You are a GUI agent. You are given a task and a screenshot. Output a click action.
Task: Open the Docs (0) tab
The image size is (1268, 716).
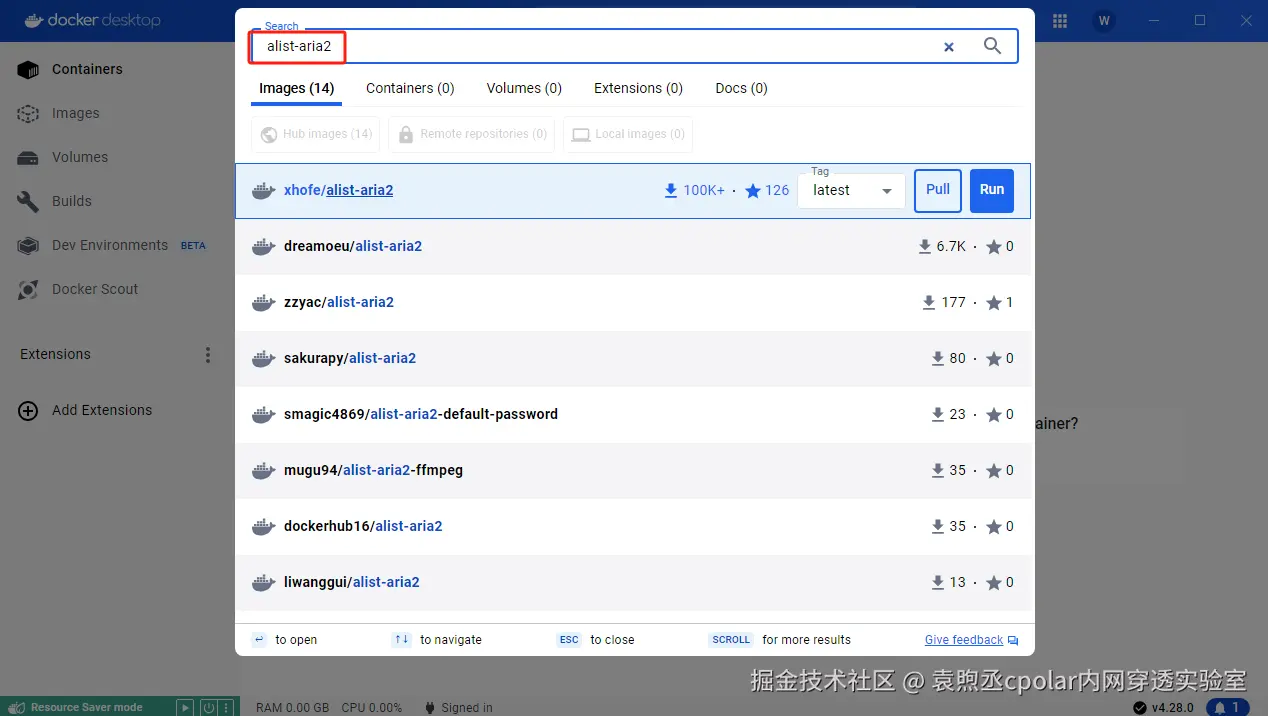point(741,88)
